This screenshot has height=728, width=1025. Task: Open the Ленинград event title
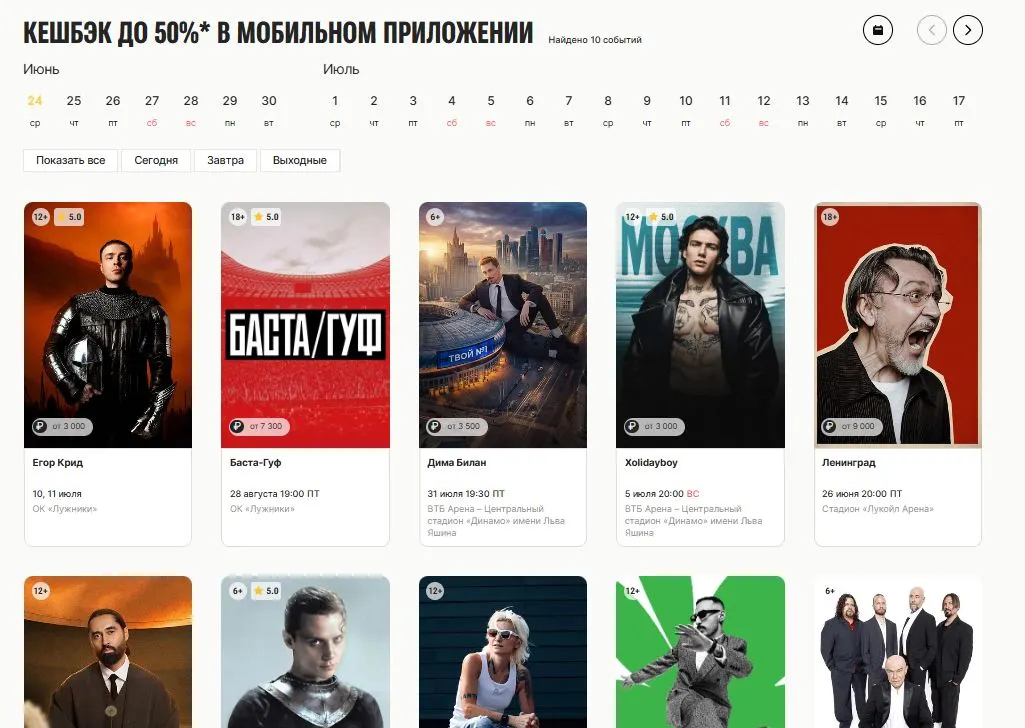click(x=849, y=463)
